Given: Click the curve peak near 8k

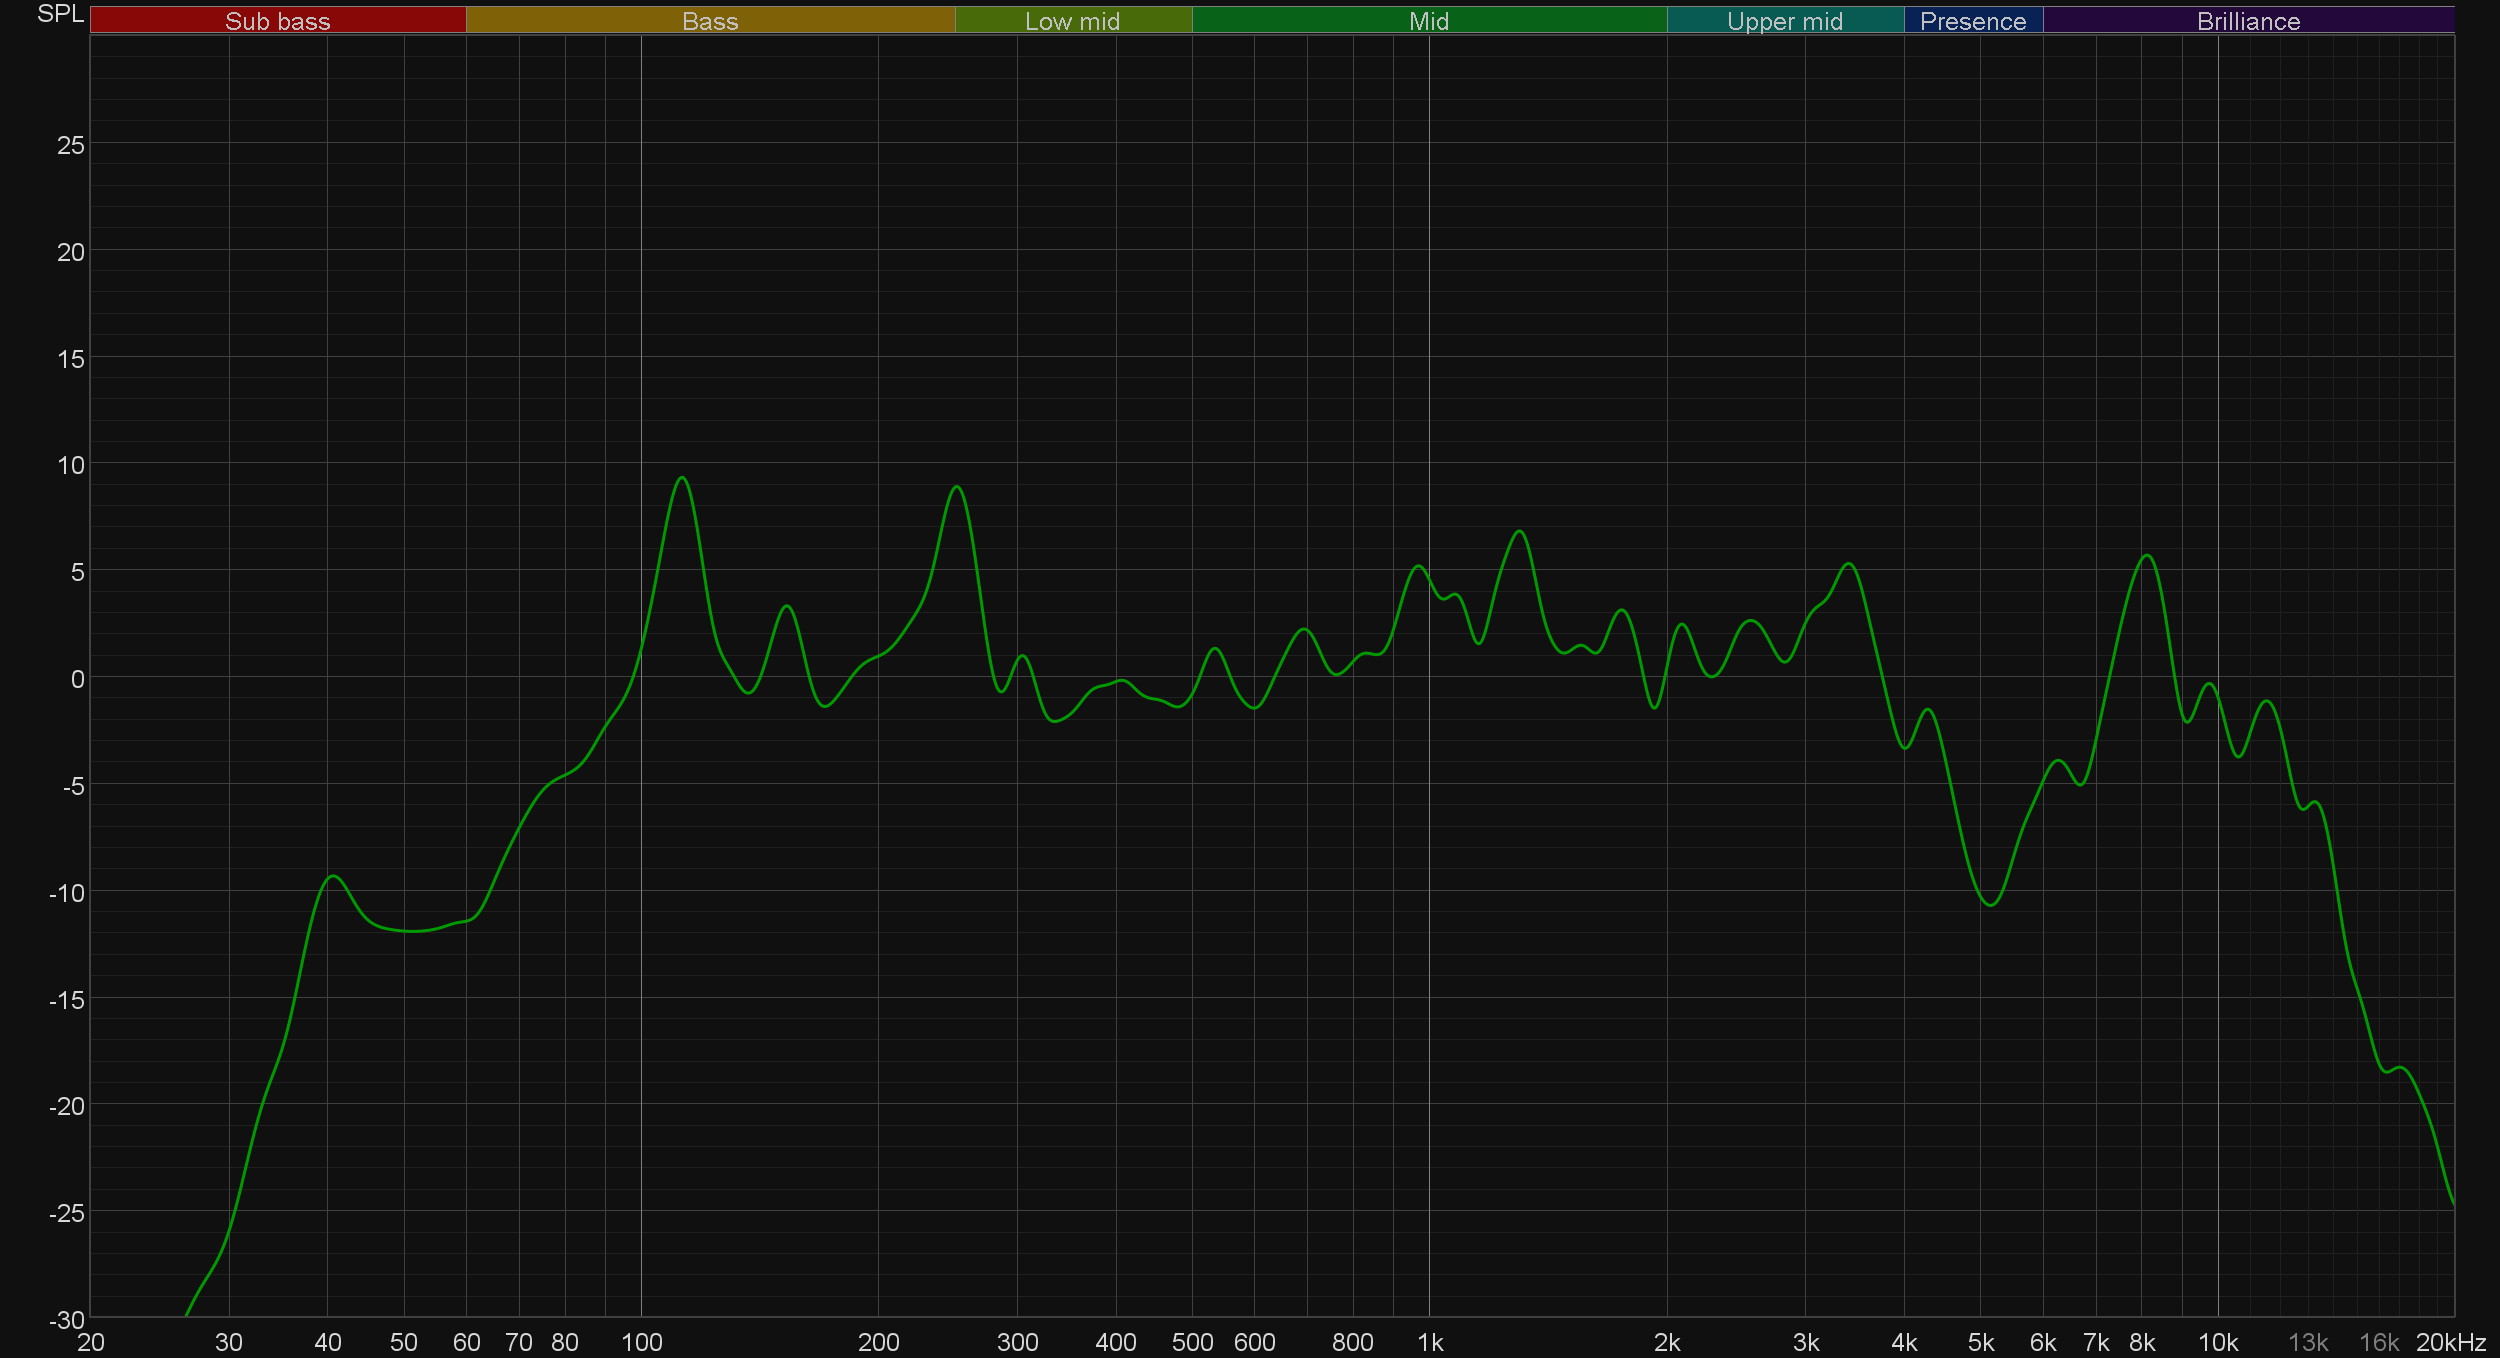Looking at the screenshot, I should (x=2146, y=555).
